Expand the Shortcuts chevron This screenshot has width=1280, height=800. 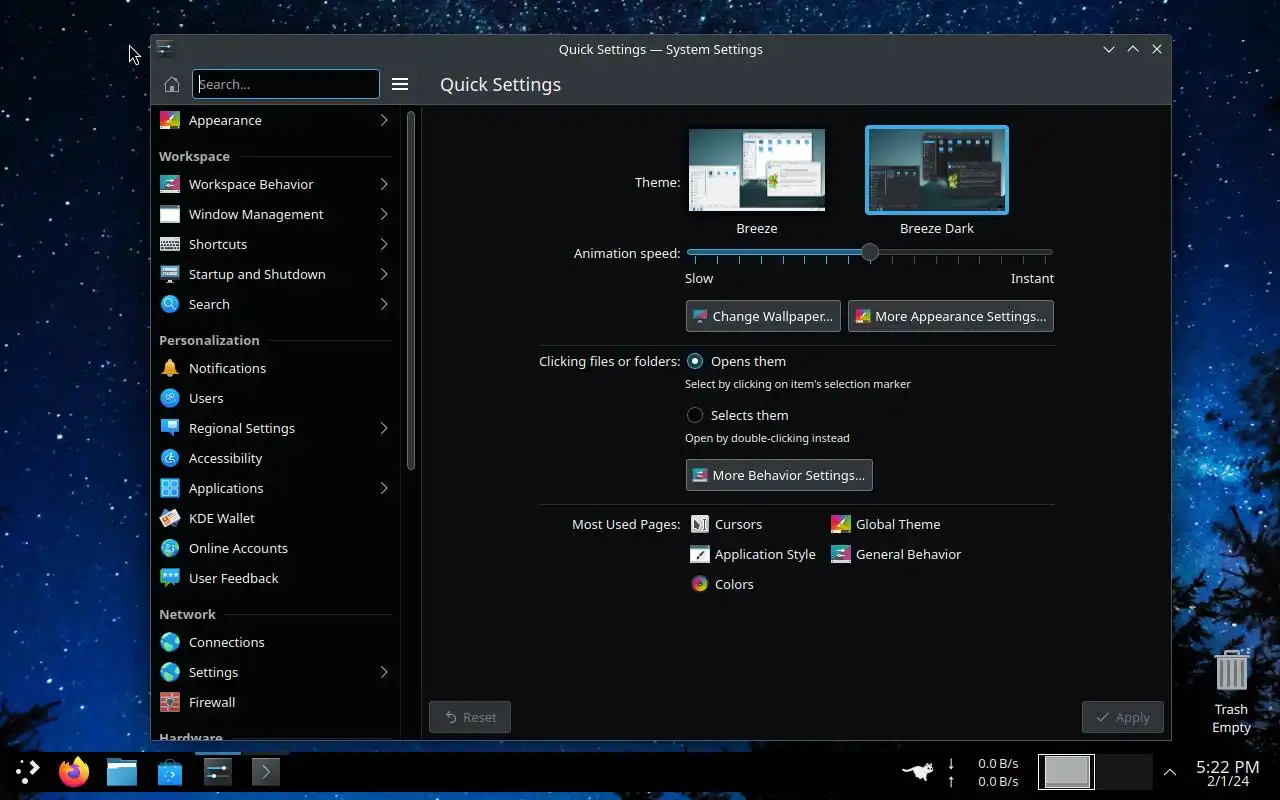(384, 244)
